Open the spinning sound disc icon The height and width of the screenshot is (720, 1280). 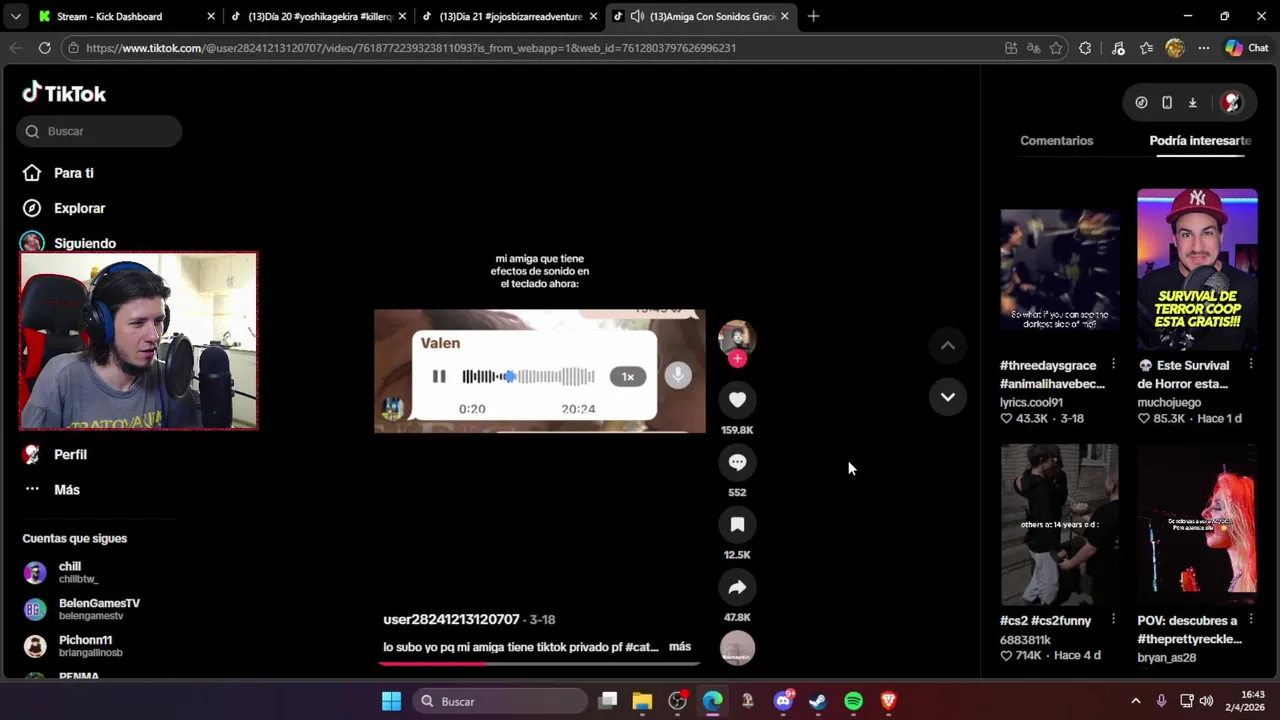pyautogui.click(x=737, y=648)
